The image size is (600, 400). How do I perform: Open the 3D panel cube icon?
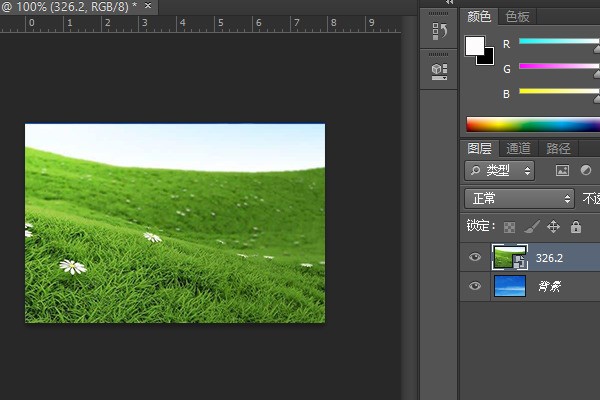tap(439, 72)
